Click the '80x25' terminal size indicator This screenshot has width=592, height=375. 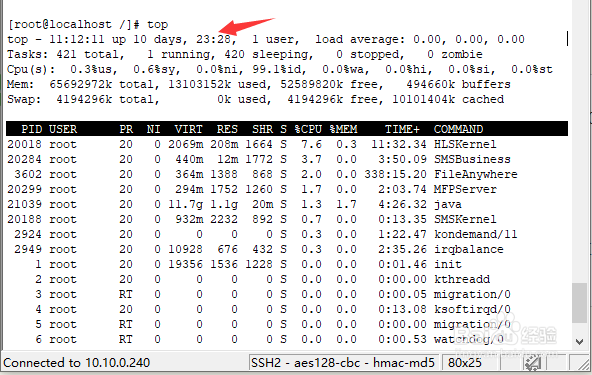464,363
